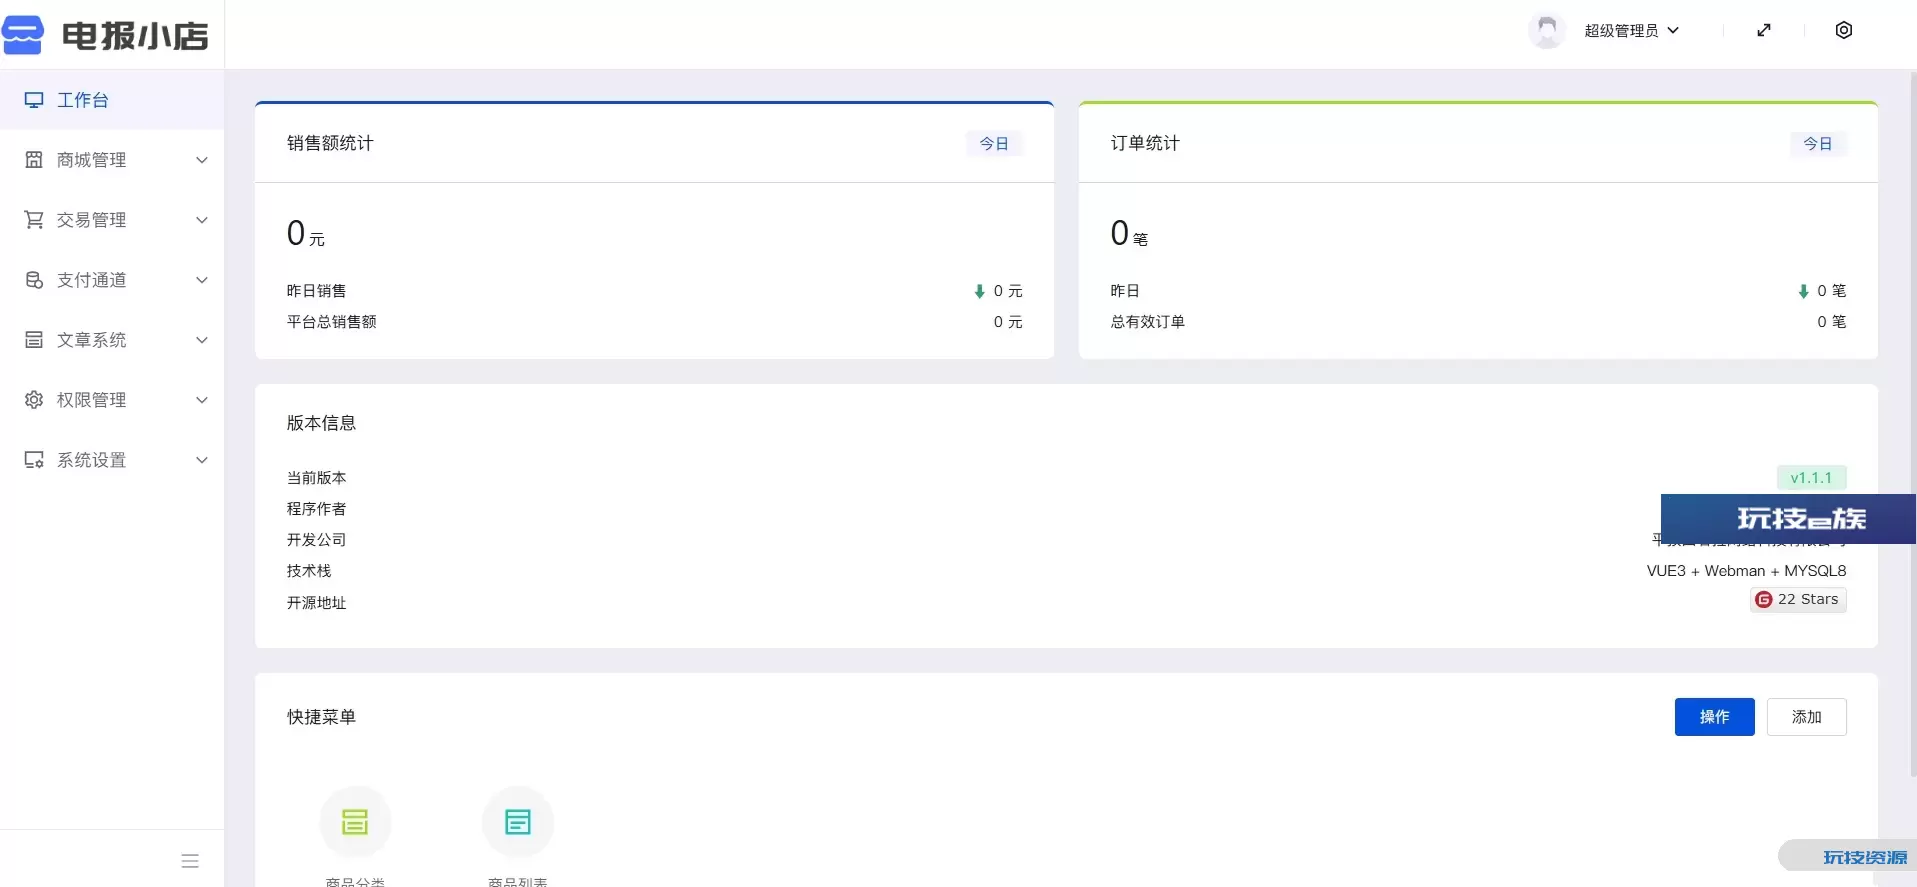
Task: Click the 电报小店 shop logo icon
Action: coord(23,35)
